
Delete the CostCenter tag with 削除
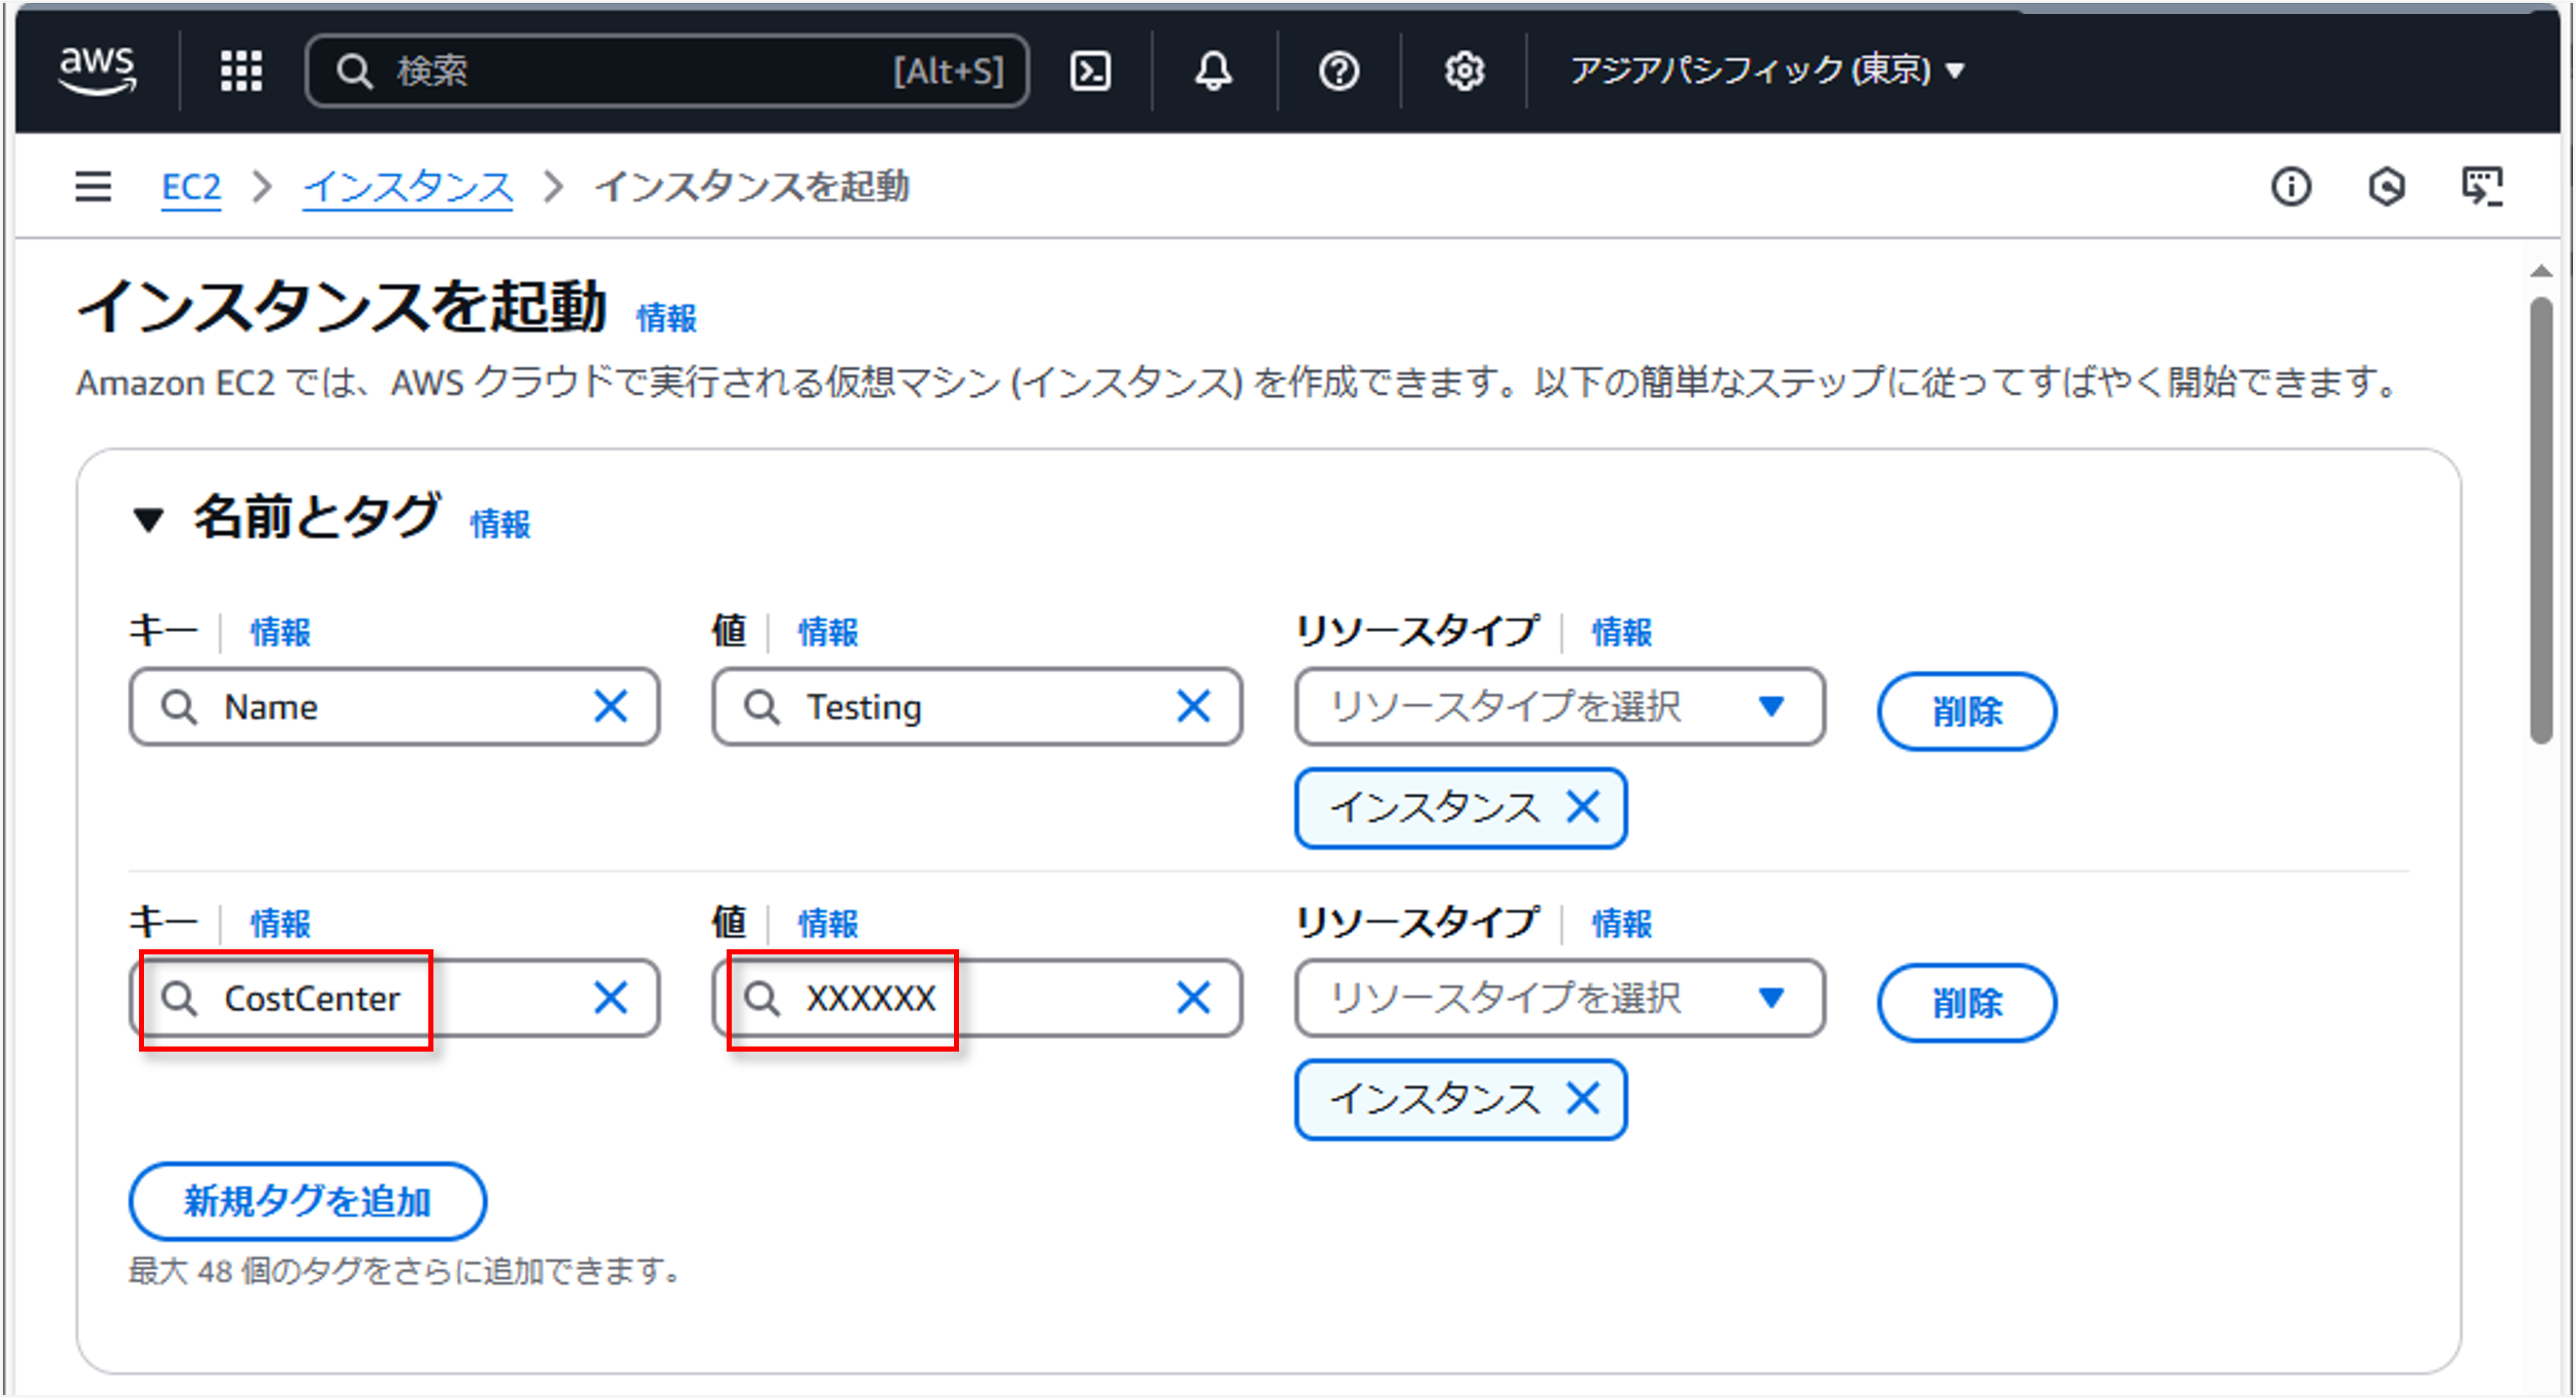[1966, 1003]
